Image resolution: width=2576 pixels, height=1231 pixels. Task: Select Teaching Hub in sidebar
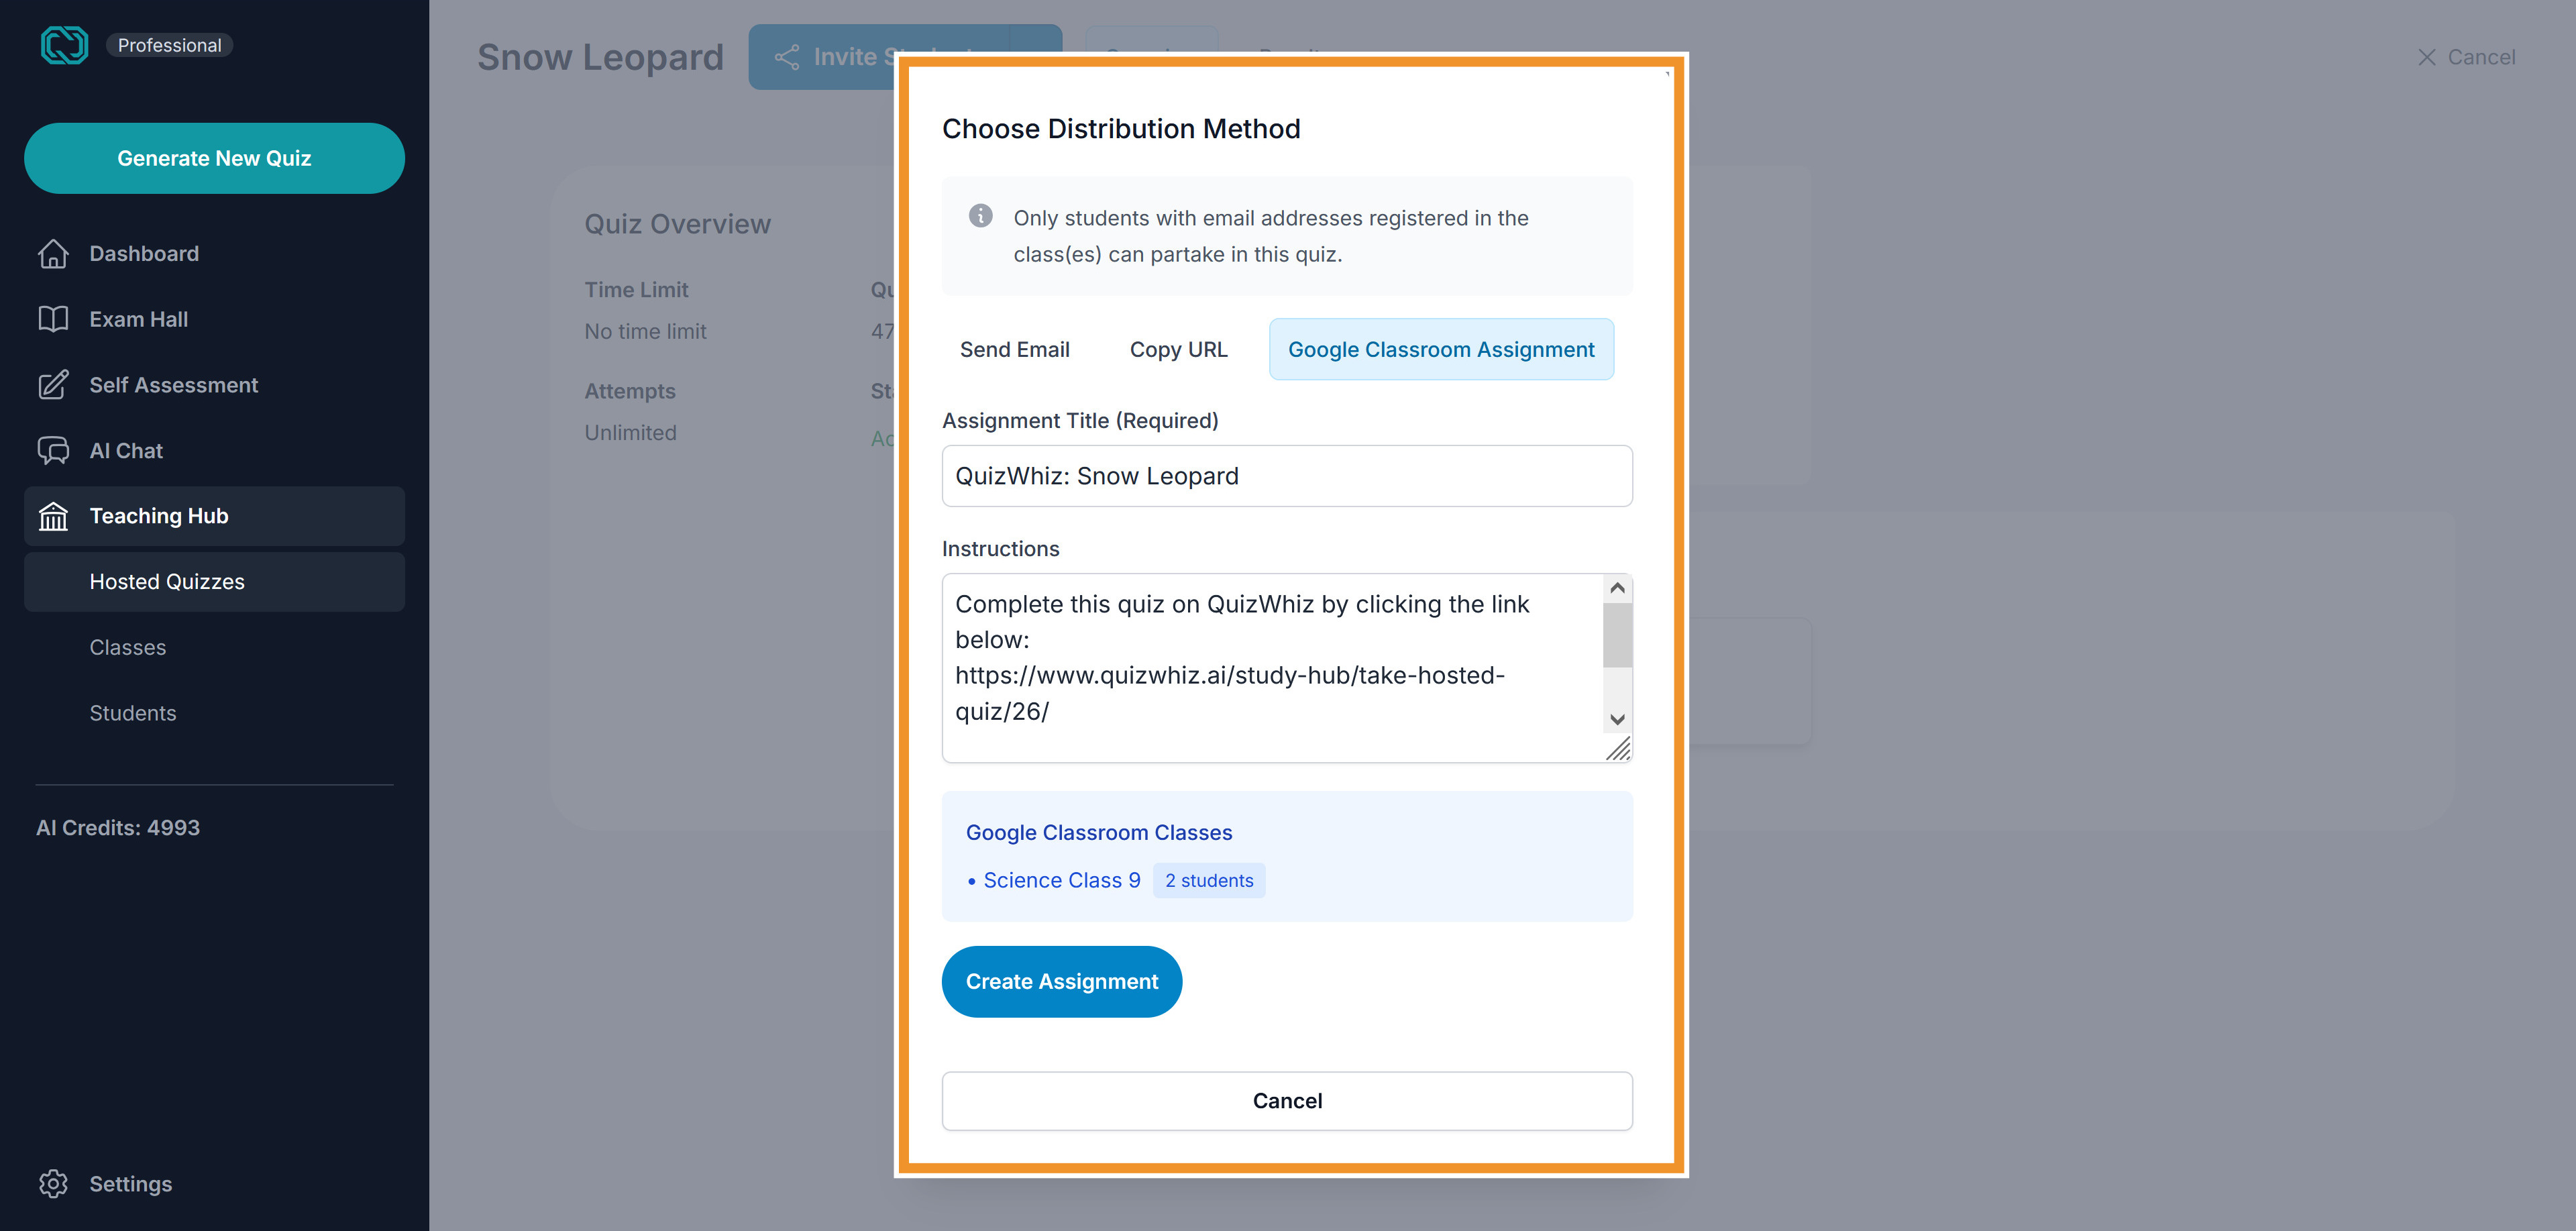214,516
